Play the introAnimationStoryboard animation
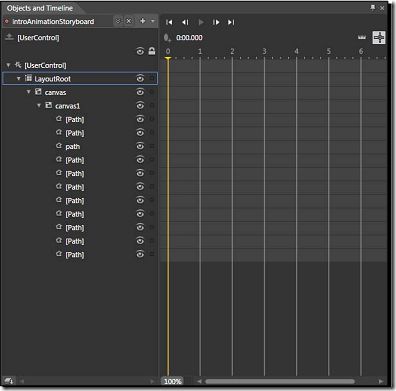396x391 pixels. (201, 22)
